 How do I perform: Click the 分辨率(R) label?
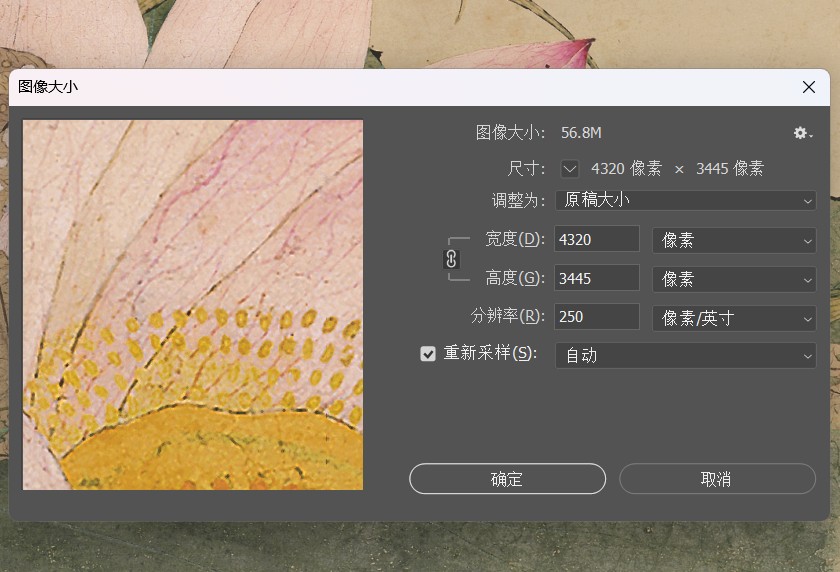point(507,316)
